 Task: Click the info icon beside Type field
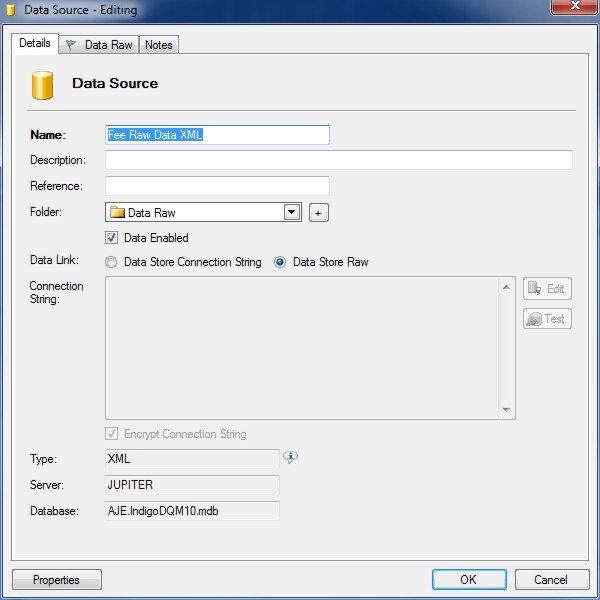[x=291, y=458]
